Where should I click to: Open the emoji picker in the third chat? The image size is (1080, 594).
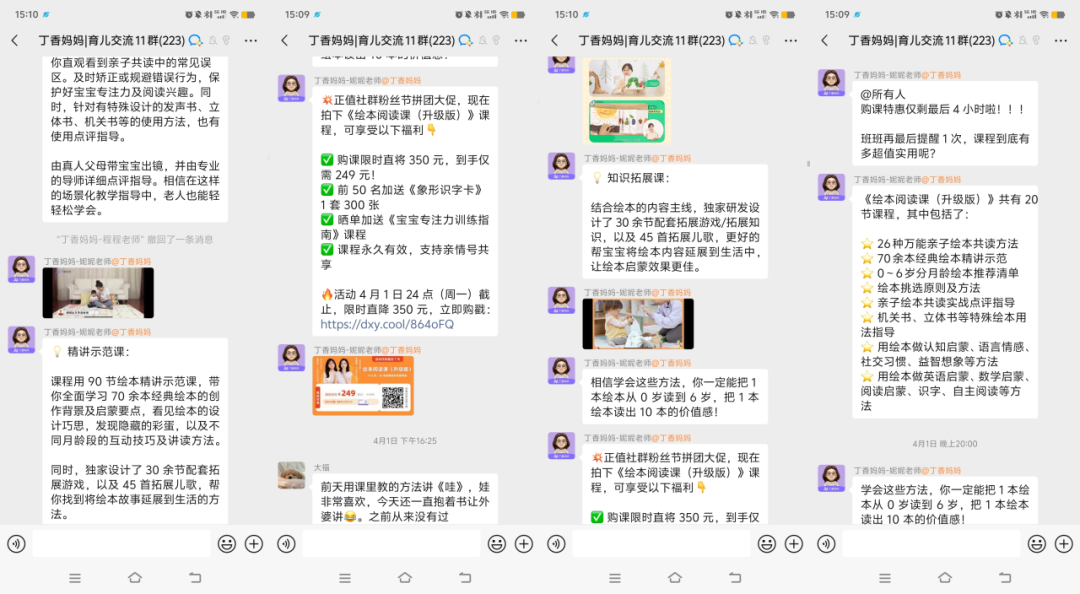[x=767, y=544]
